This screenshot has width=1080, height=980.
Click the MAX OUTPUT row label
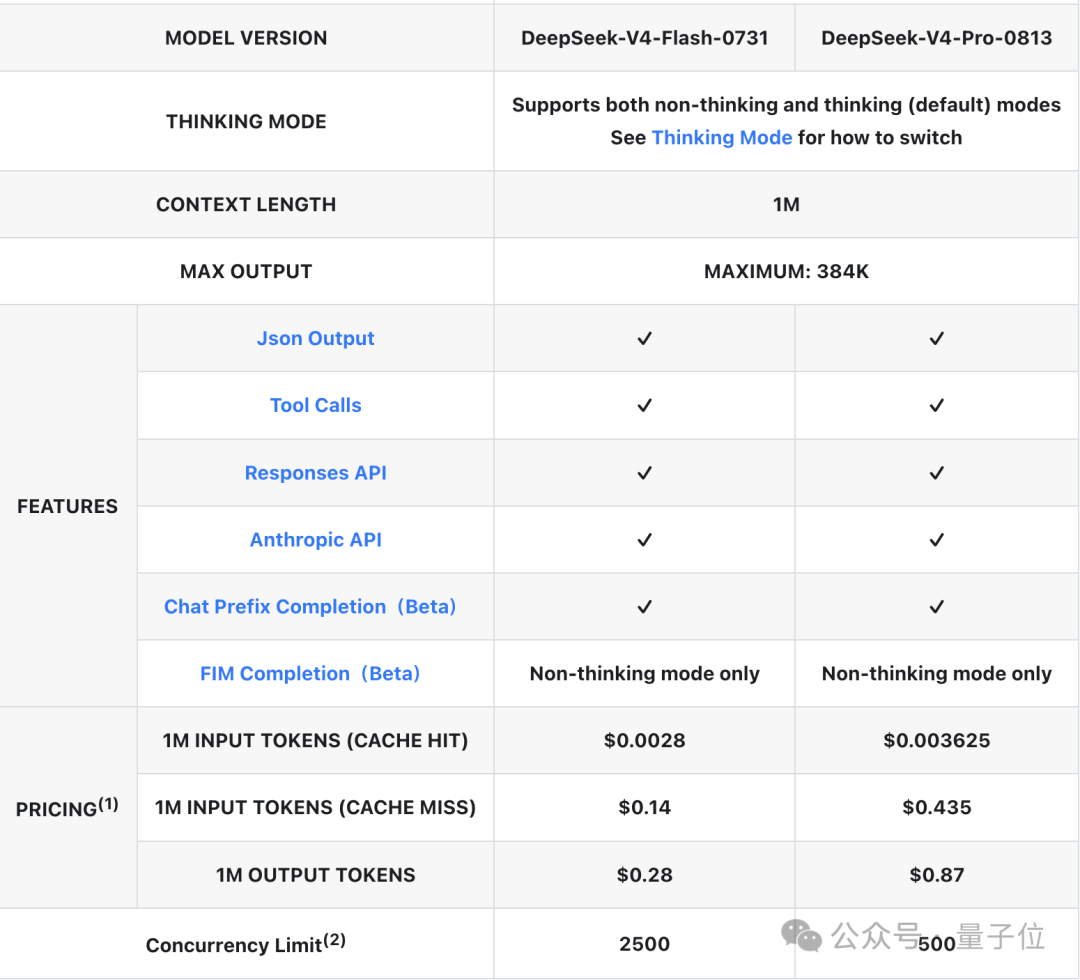point(246,271)
